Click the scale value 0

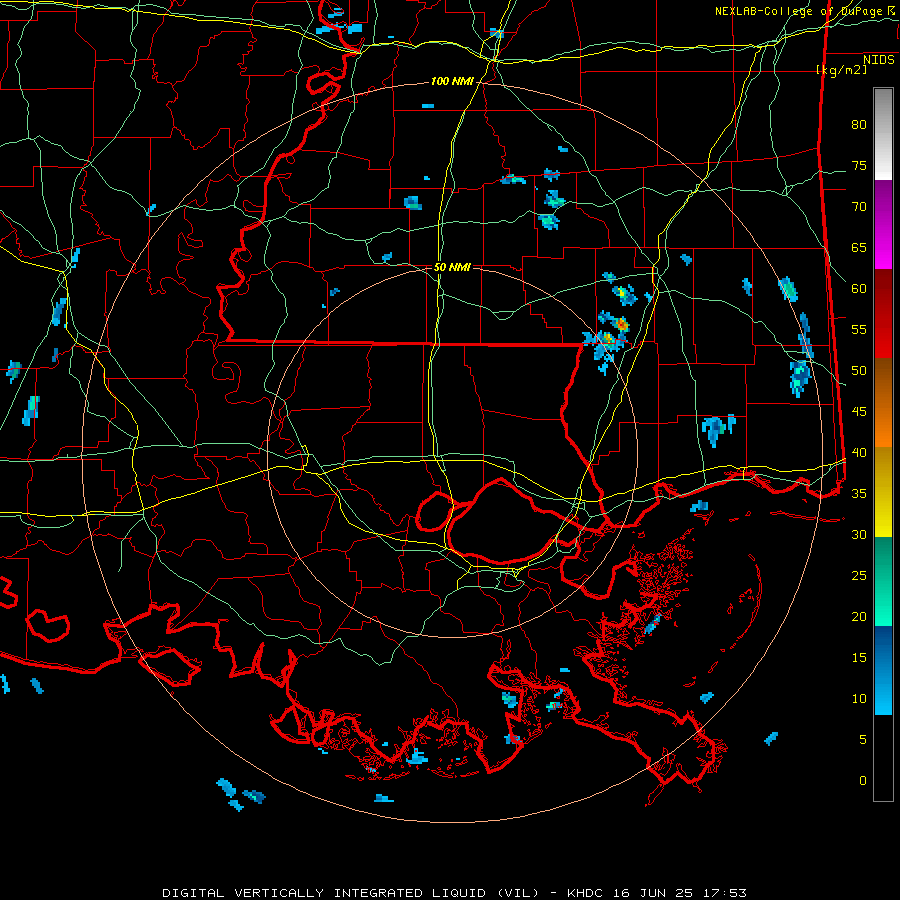pyautogui.click(x=863, y=781)
